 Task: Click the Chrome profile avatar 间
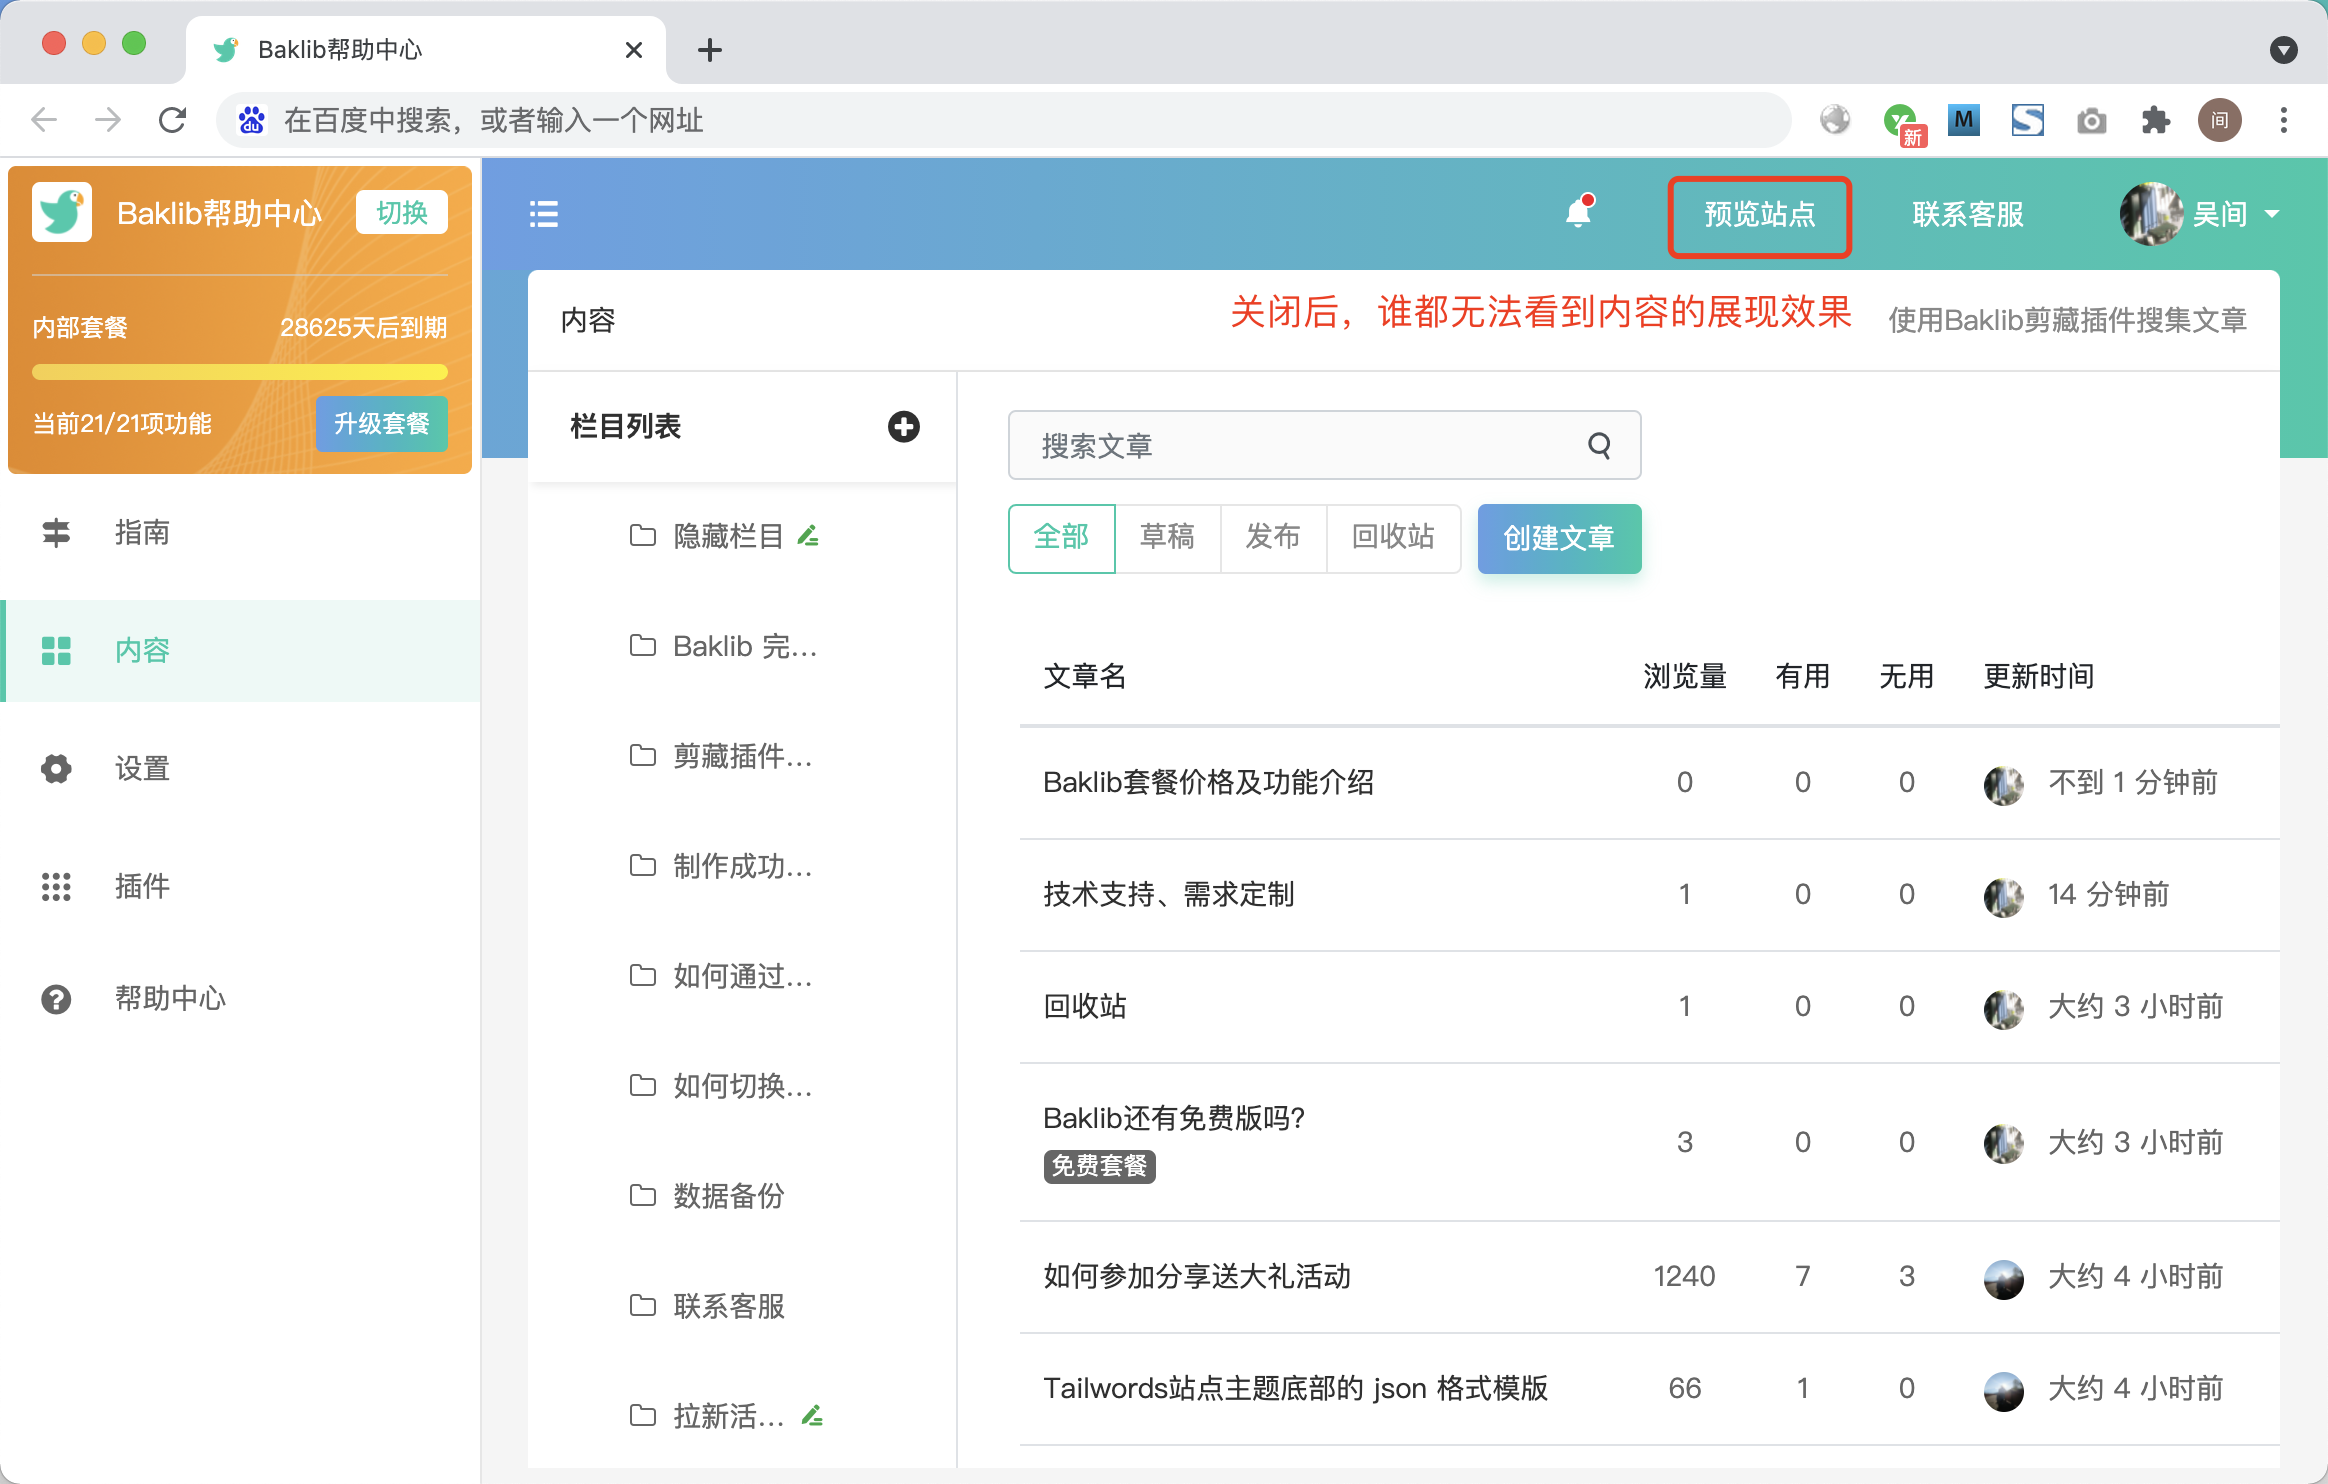pyautogui.click(x=2220, y=121)
